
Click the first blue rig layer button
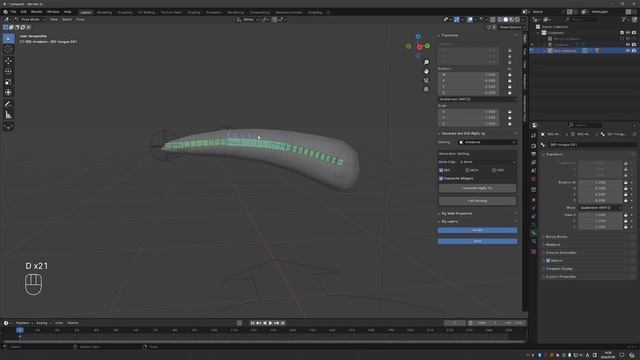[477, 230]
